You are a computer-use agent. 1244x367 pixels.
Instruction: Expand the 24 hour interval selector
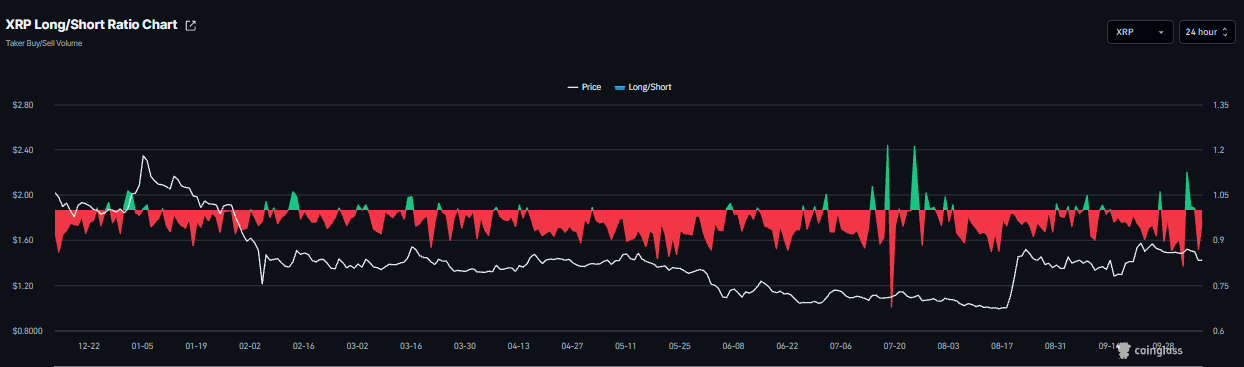[x=1206, y=32]
